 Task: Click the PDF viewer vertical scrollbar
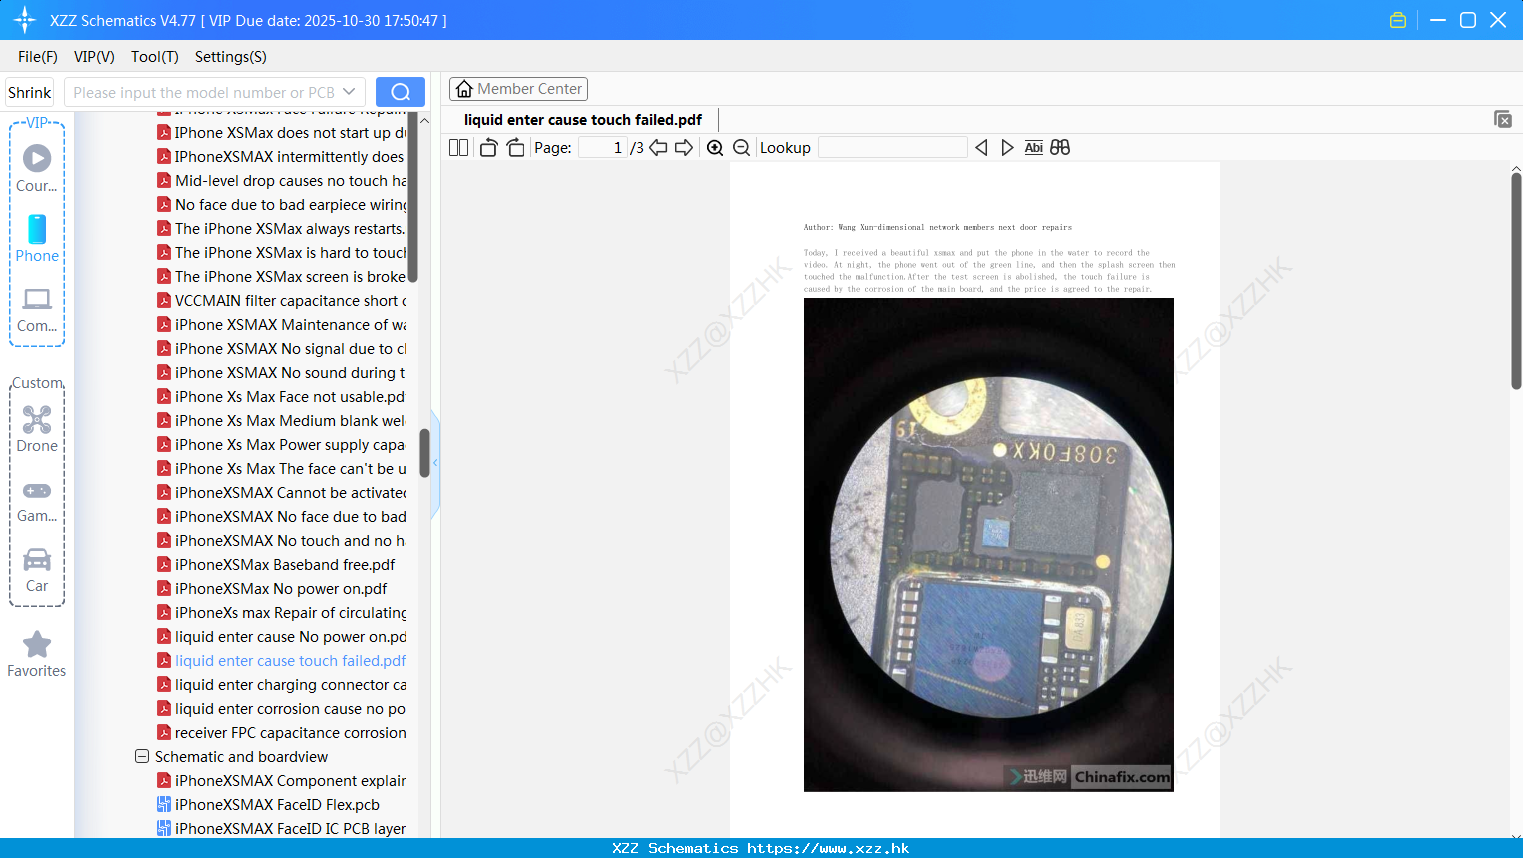(x=1516, y=280)
